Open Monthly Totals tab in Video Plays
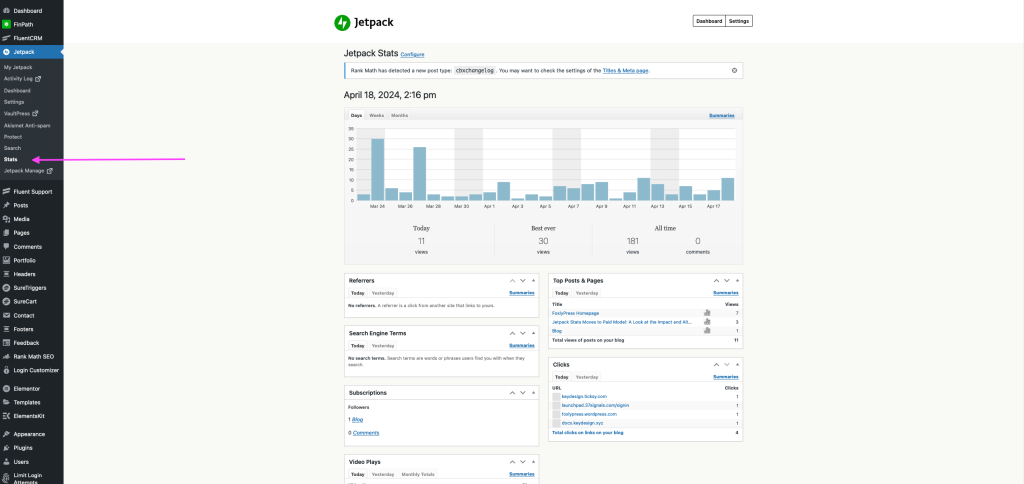 [417, 474]
